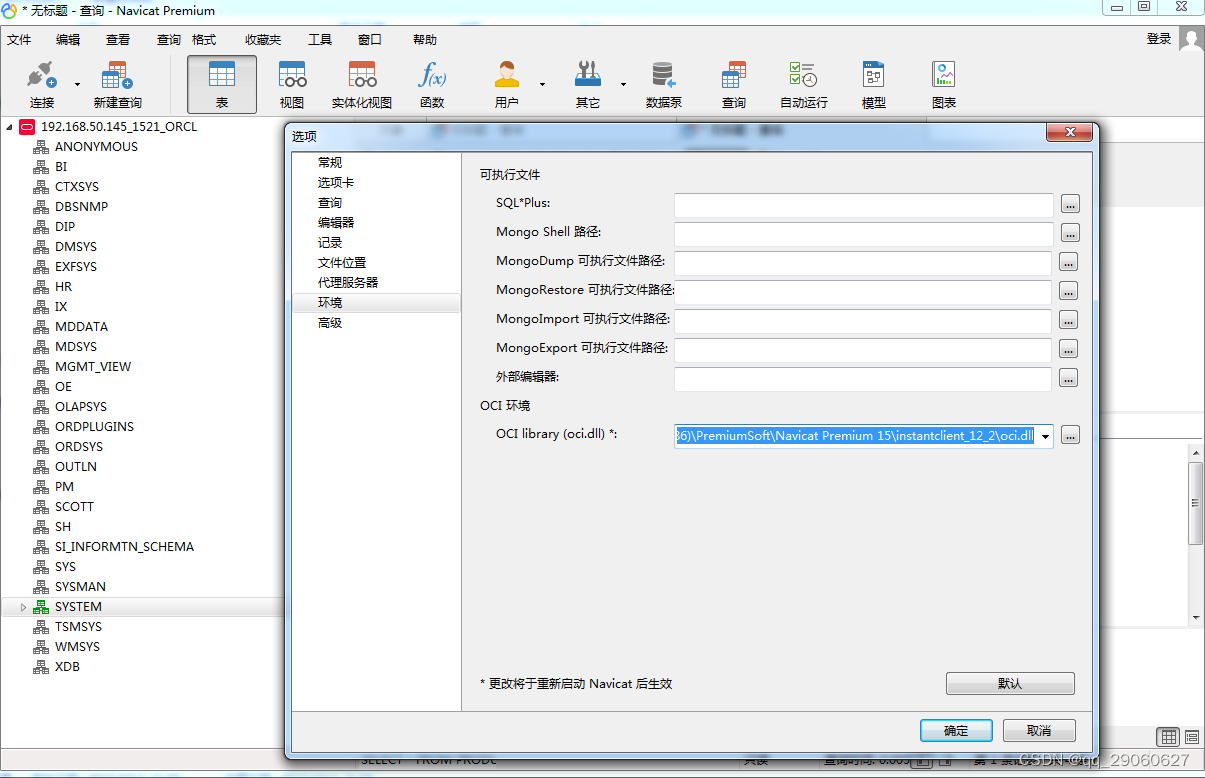Open the 文件 menu

[19, 40]
